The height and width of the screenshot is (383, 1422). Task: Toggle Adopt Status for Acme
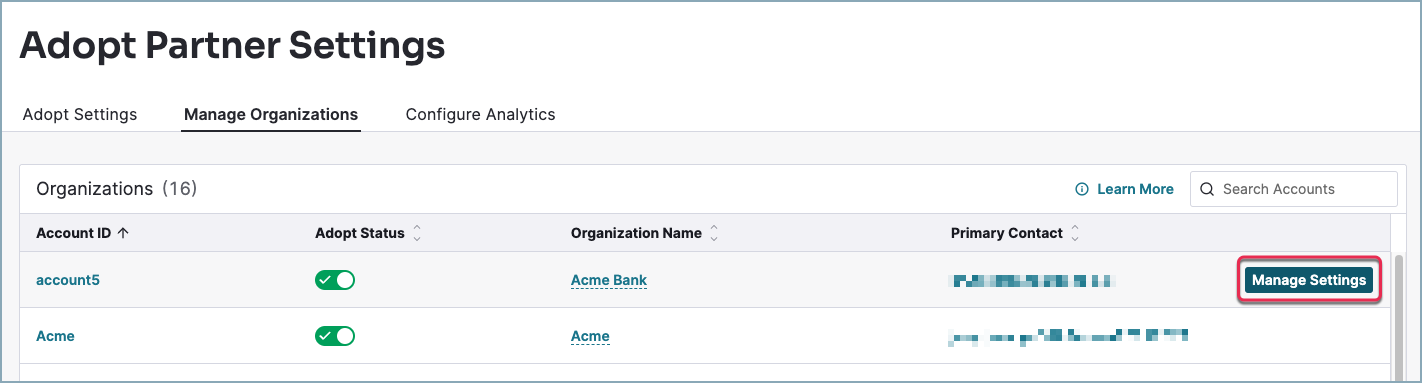(x=335, y=336)
